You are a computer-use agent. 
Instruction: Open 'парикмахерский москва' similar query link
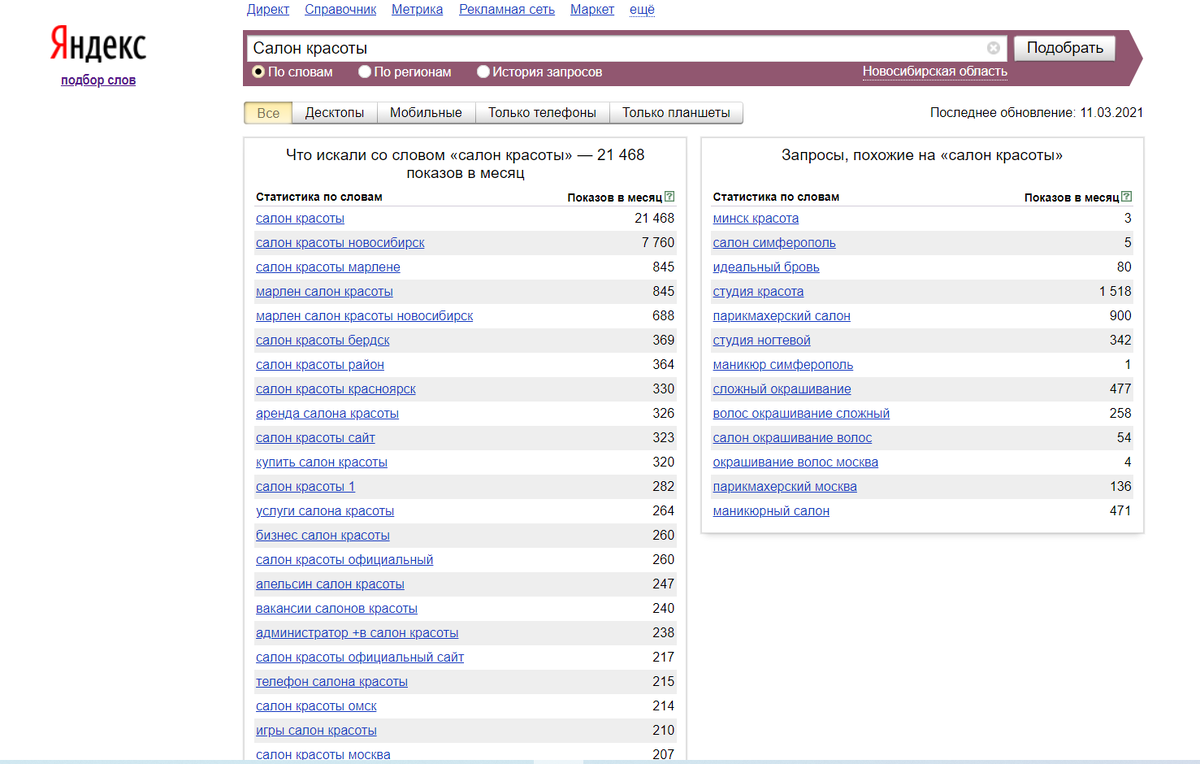tap(785, 487)
